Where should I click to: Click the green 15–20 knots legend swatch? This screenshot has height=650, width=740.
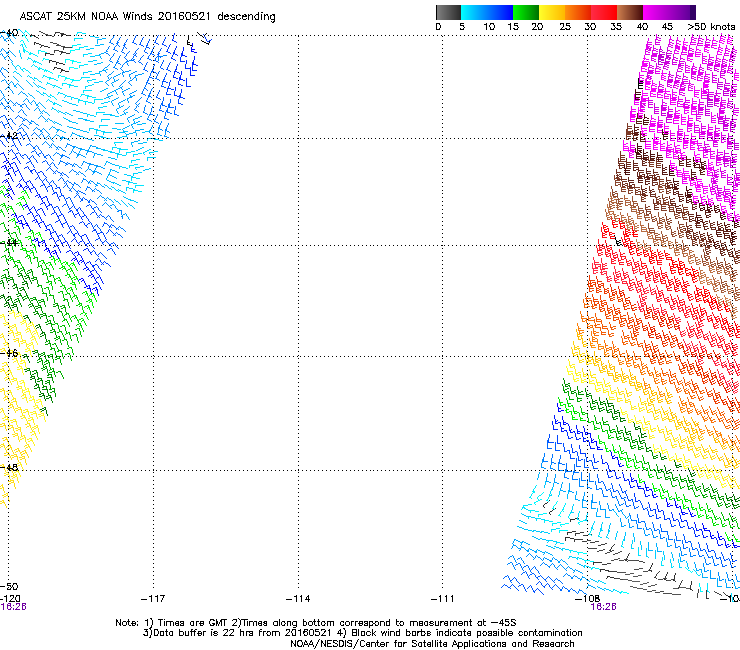click(526, 12)
